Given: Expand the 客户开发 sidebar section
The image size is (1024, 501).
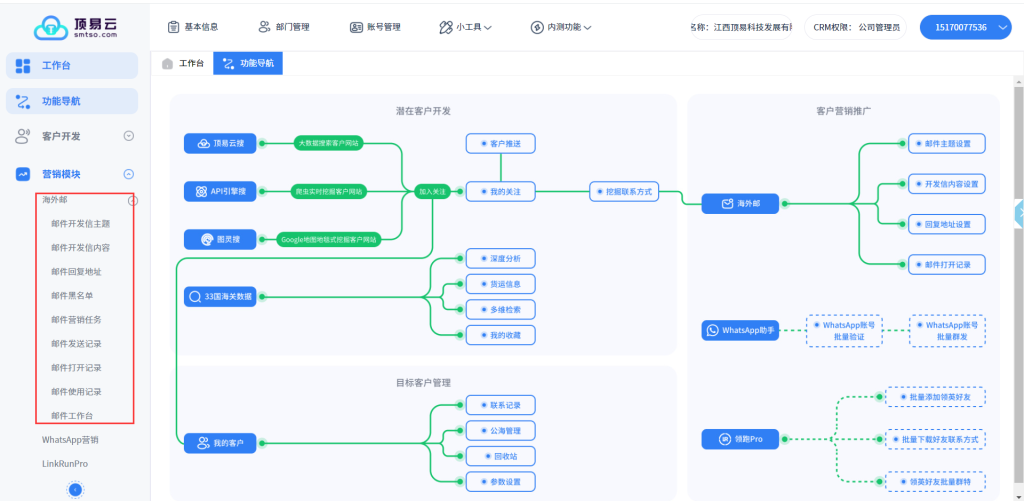Looking at the screenshot, I should point(128,136).
